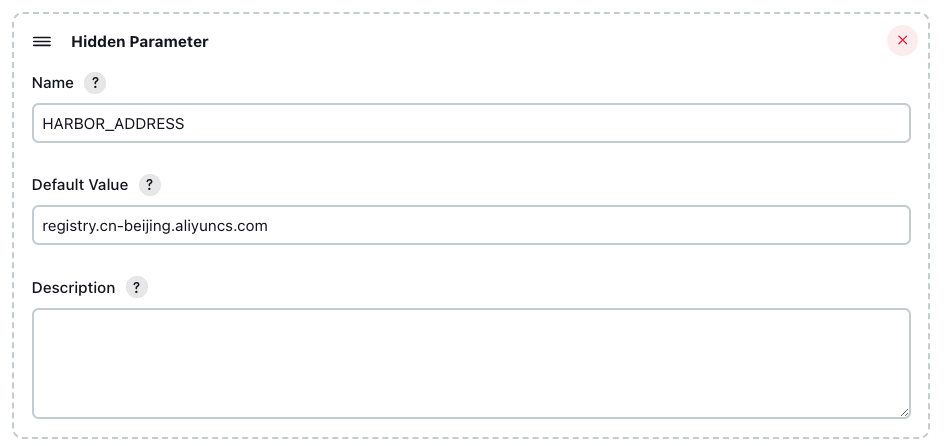Focus the Name input with HARBOR_ADDRESS
Viewport: 947px width, 446px height.
pos(471,123)
